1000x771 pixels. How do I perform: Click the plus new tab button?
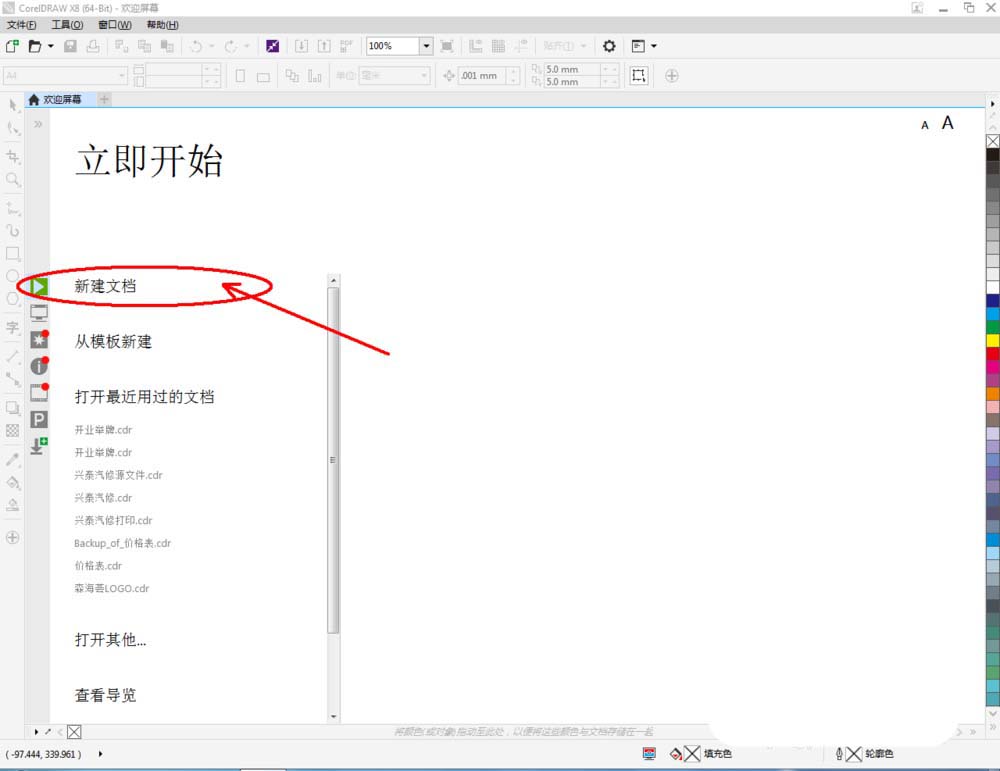click(x=105, y=99)
